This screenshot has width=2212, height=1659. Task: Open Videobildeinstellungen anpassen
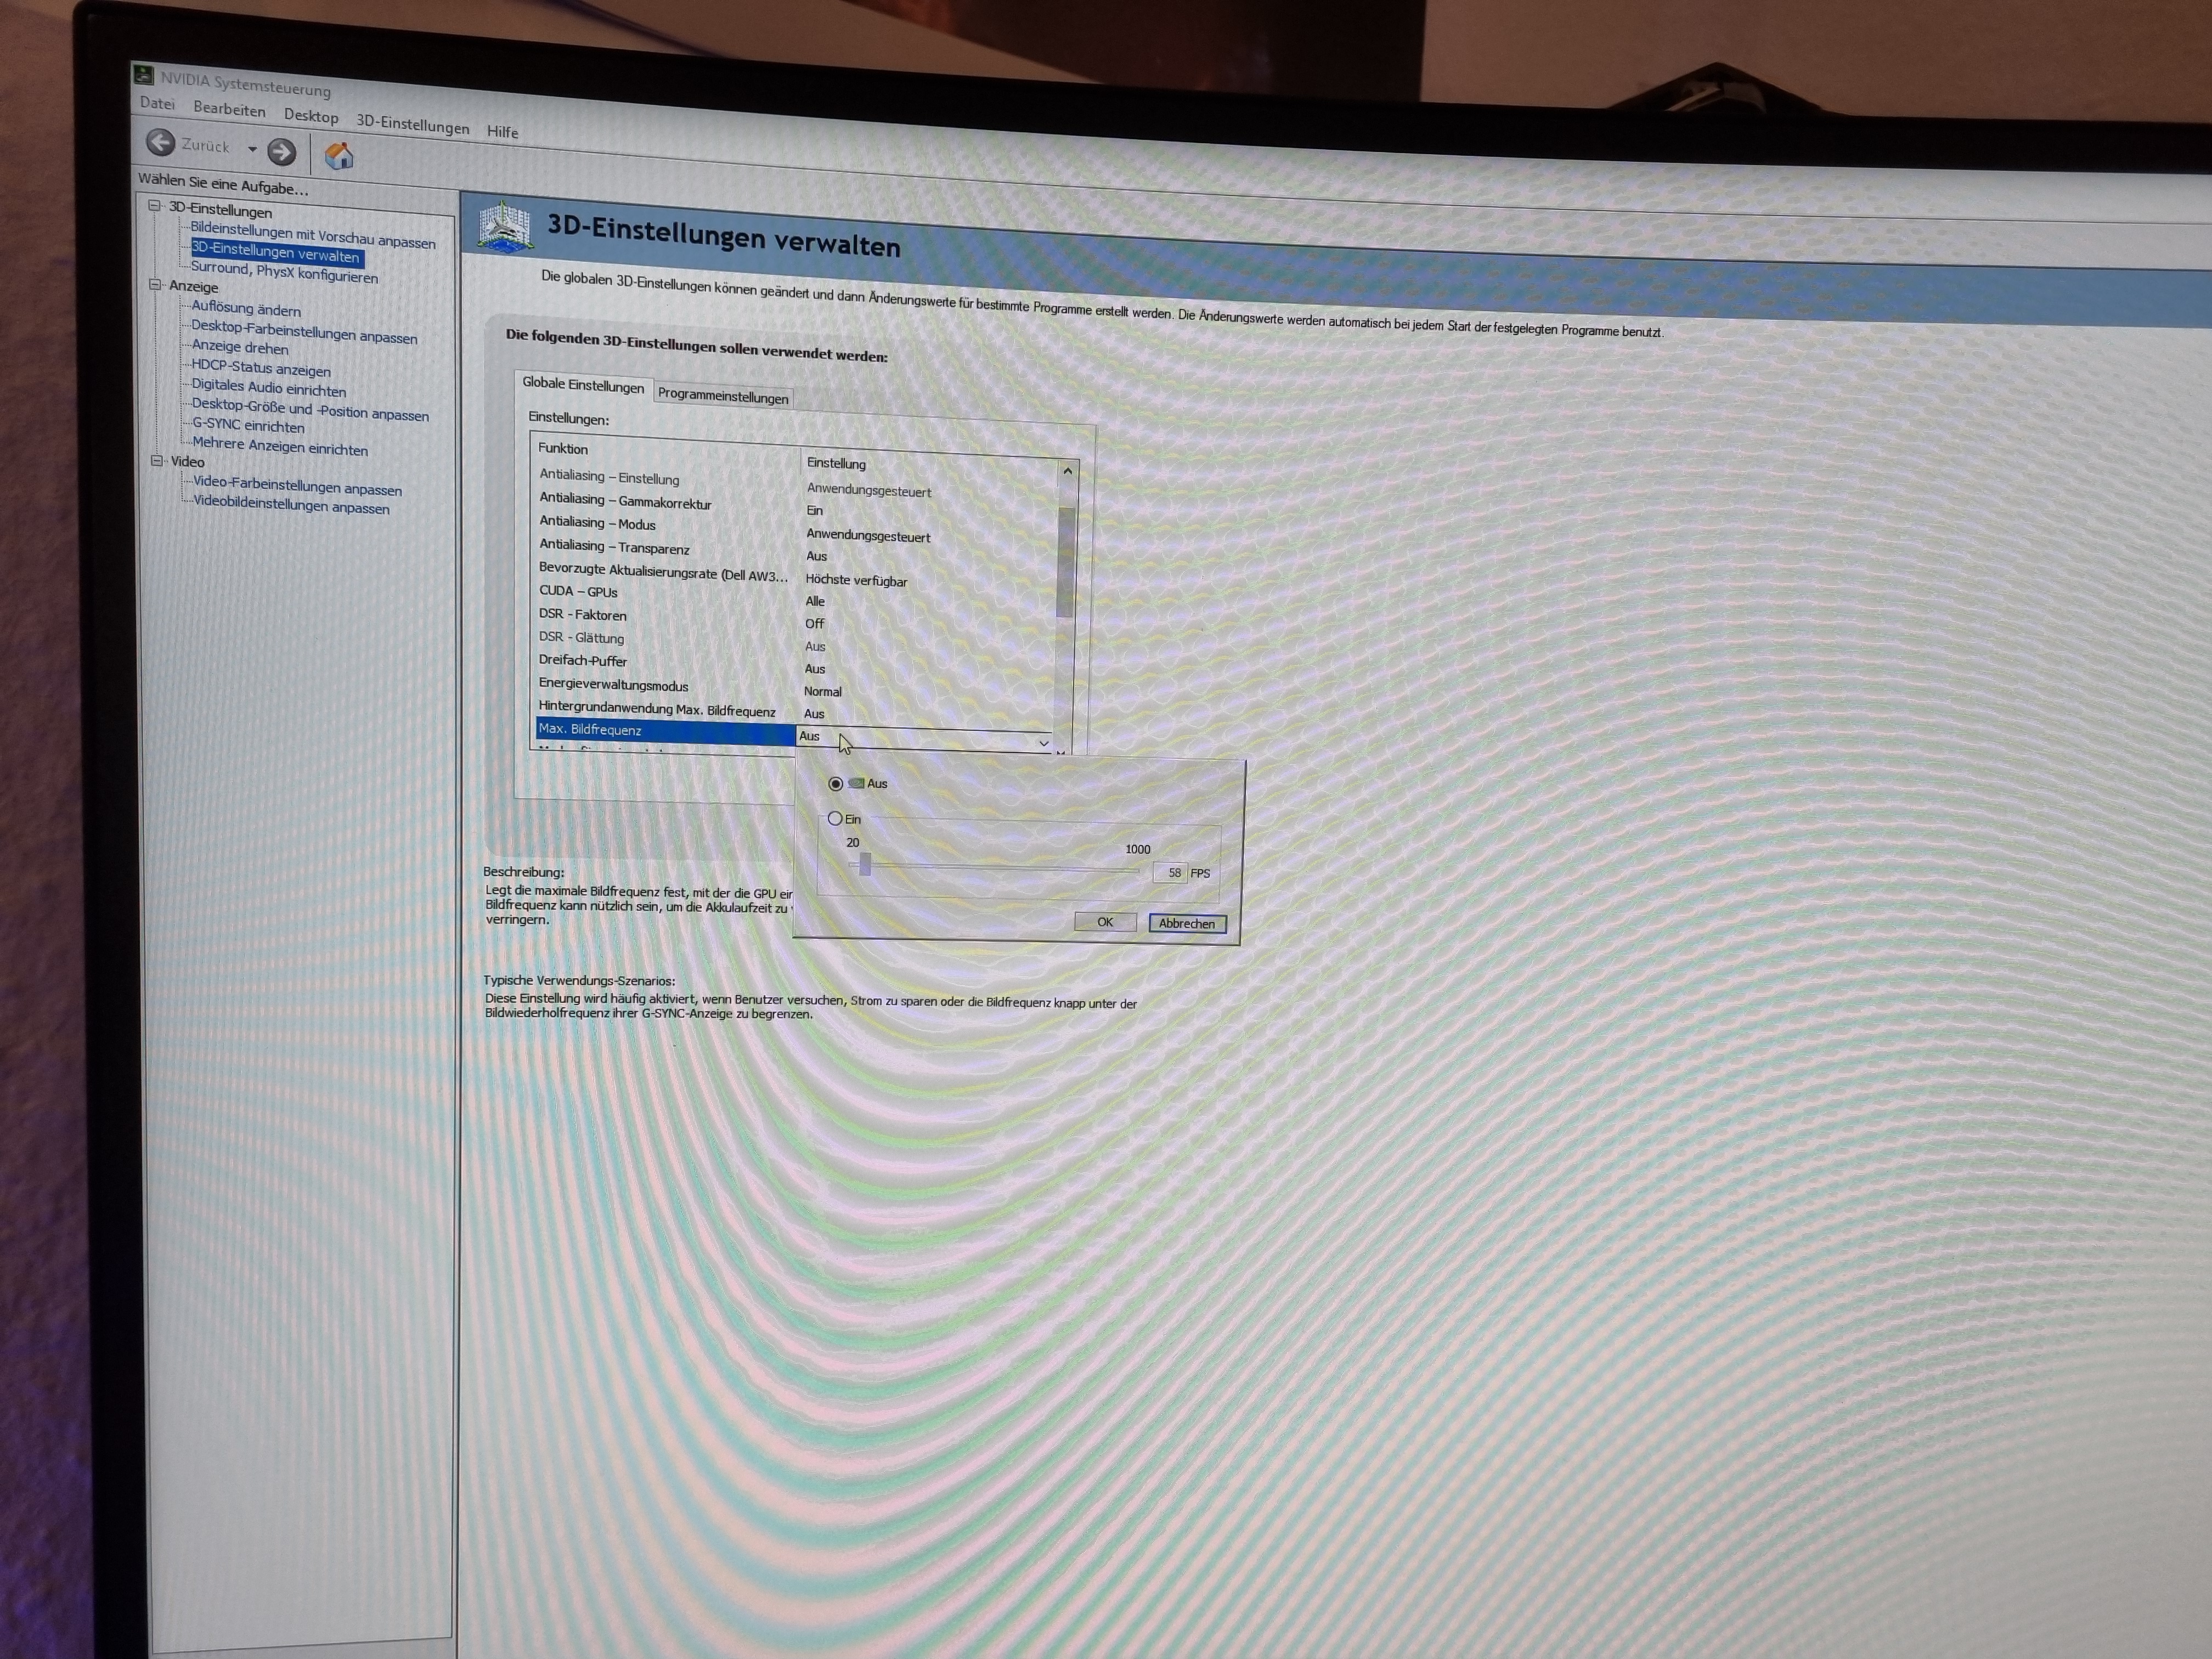tap(291, 504)
